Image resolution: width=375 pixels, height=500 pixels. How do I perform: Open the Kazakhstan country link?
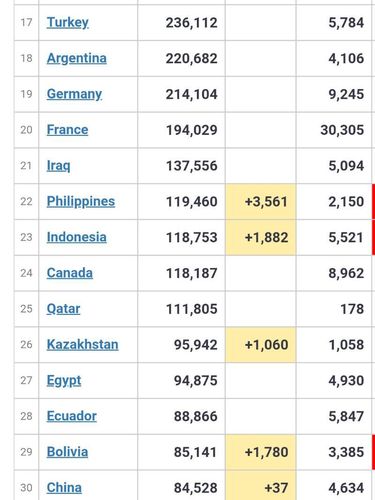[82, 344]
